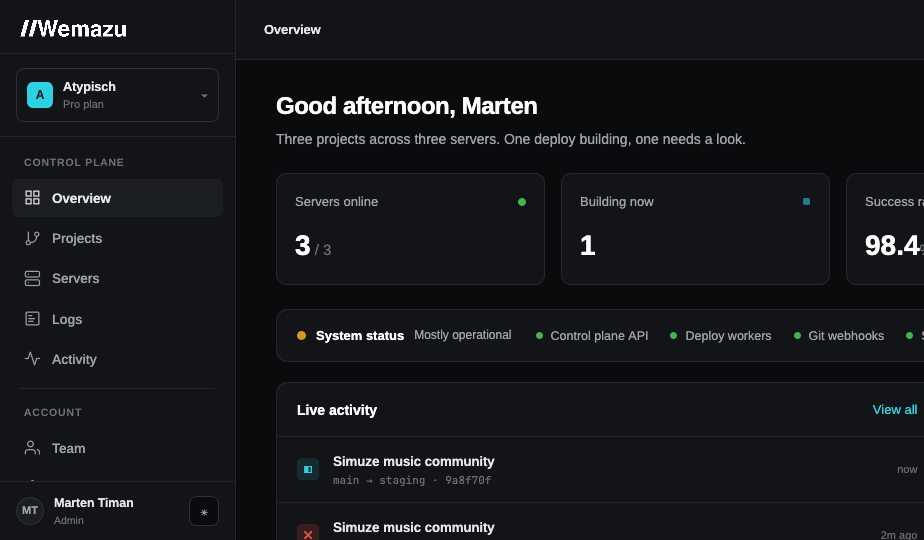Go to the Servers section
Viewport: 924px width, 540px height.
[x=117, y=278]
